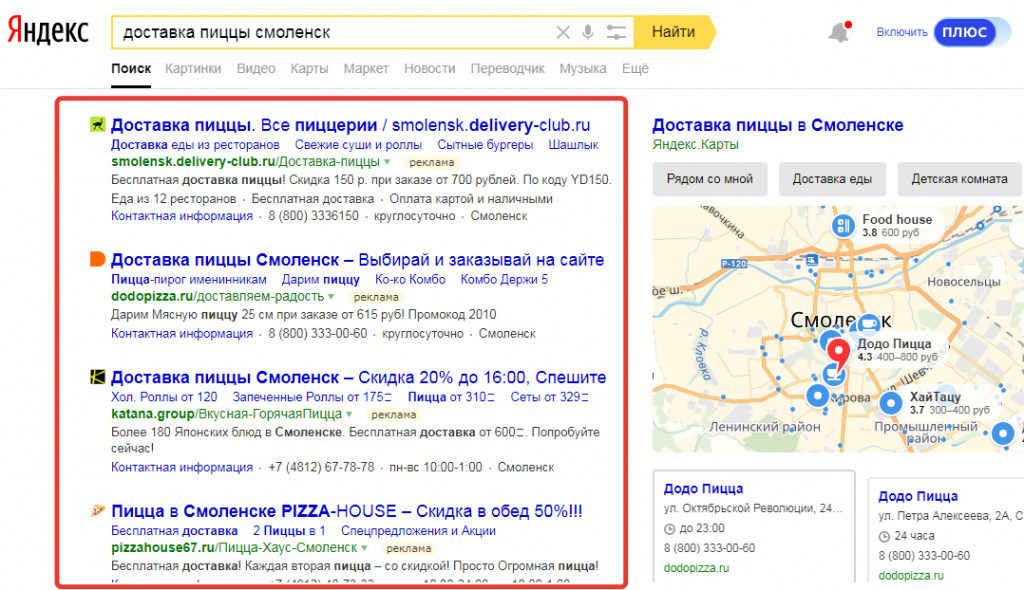Viewport: 1024px width, 590px height.
Task: Select the red Додо Пицца map pin
Action: click(839, 353)
